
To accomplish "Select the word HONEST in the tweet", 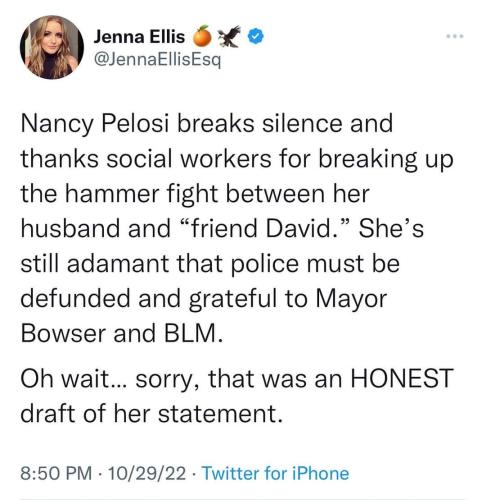I will point(402,378).
